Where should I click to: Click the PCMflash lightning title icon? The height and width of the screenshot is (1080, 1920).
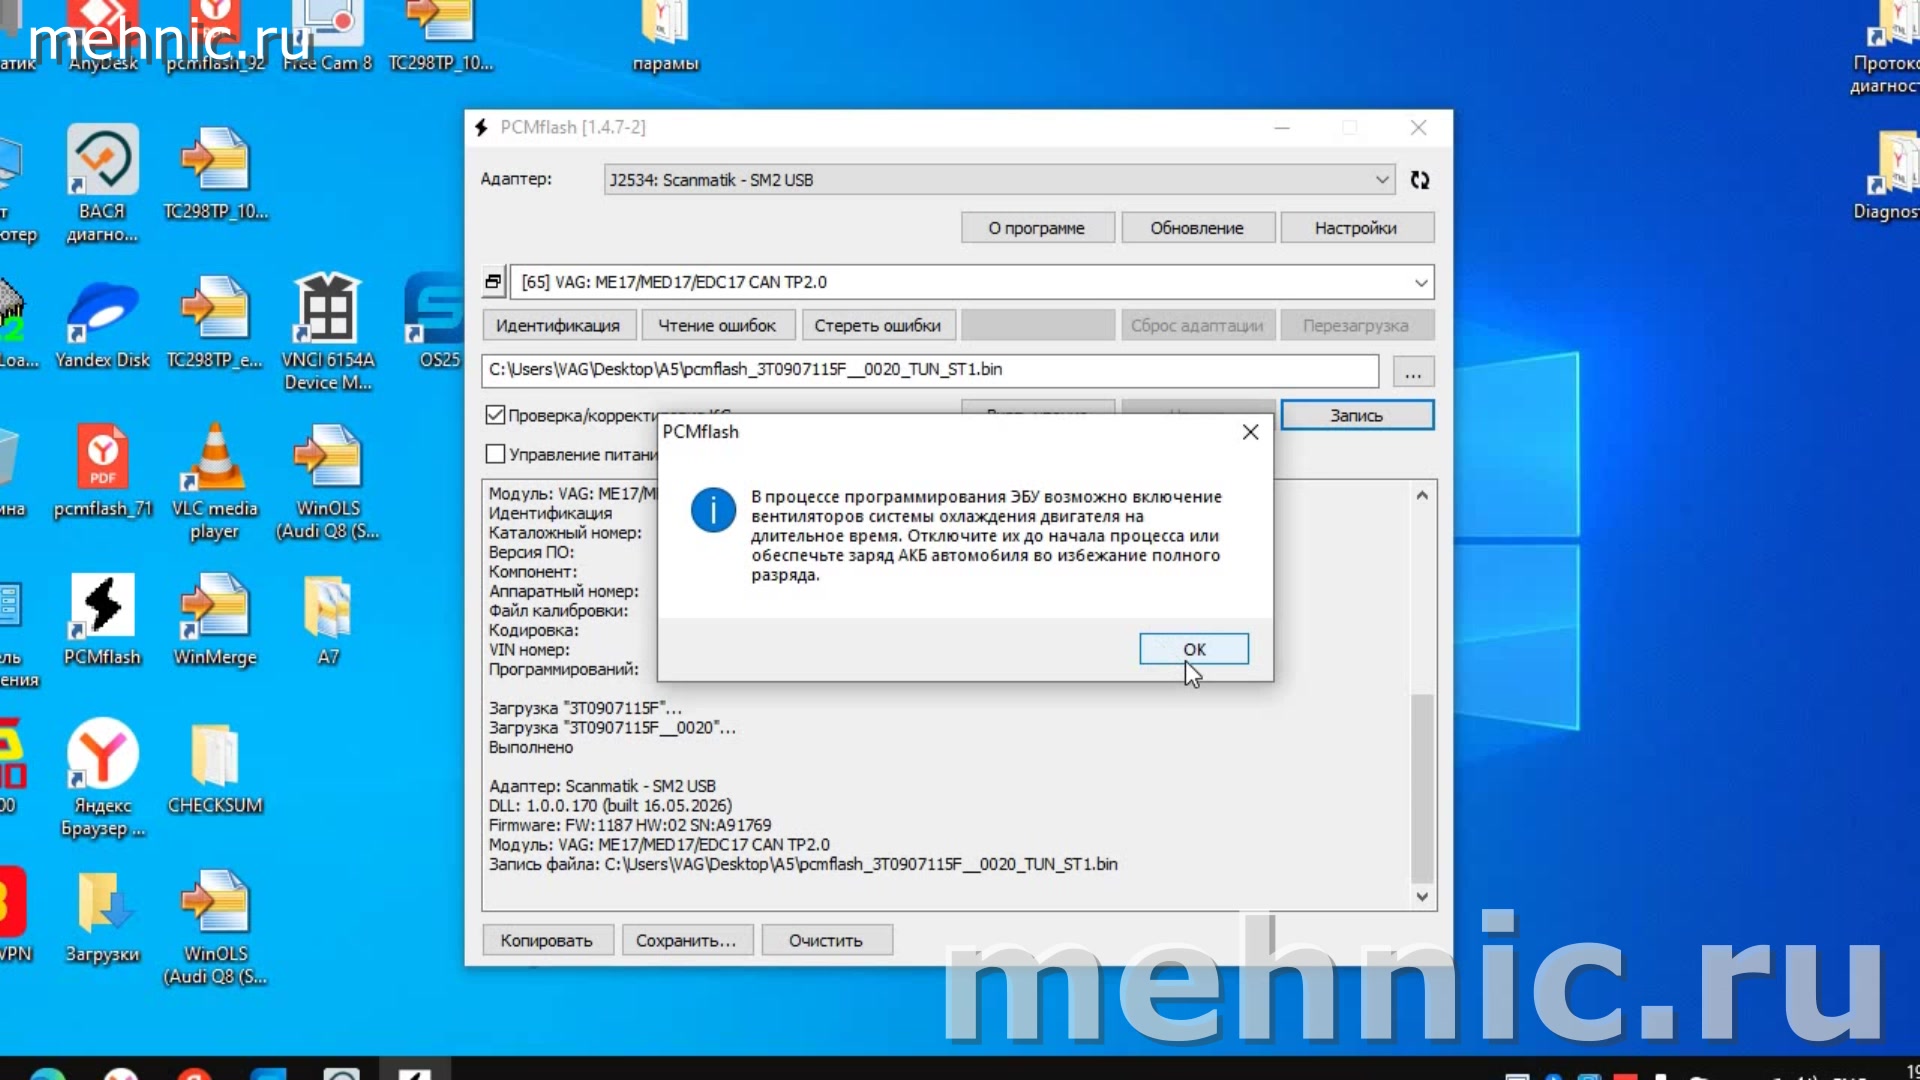pos(482,128)
